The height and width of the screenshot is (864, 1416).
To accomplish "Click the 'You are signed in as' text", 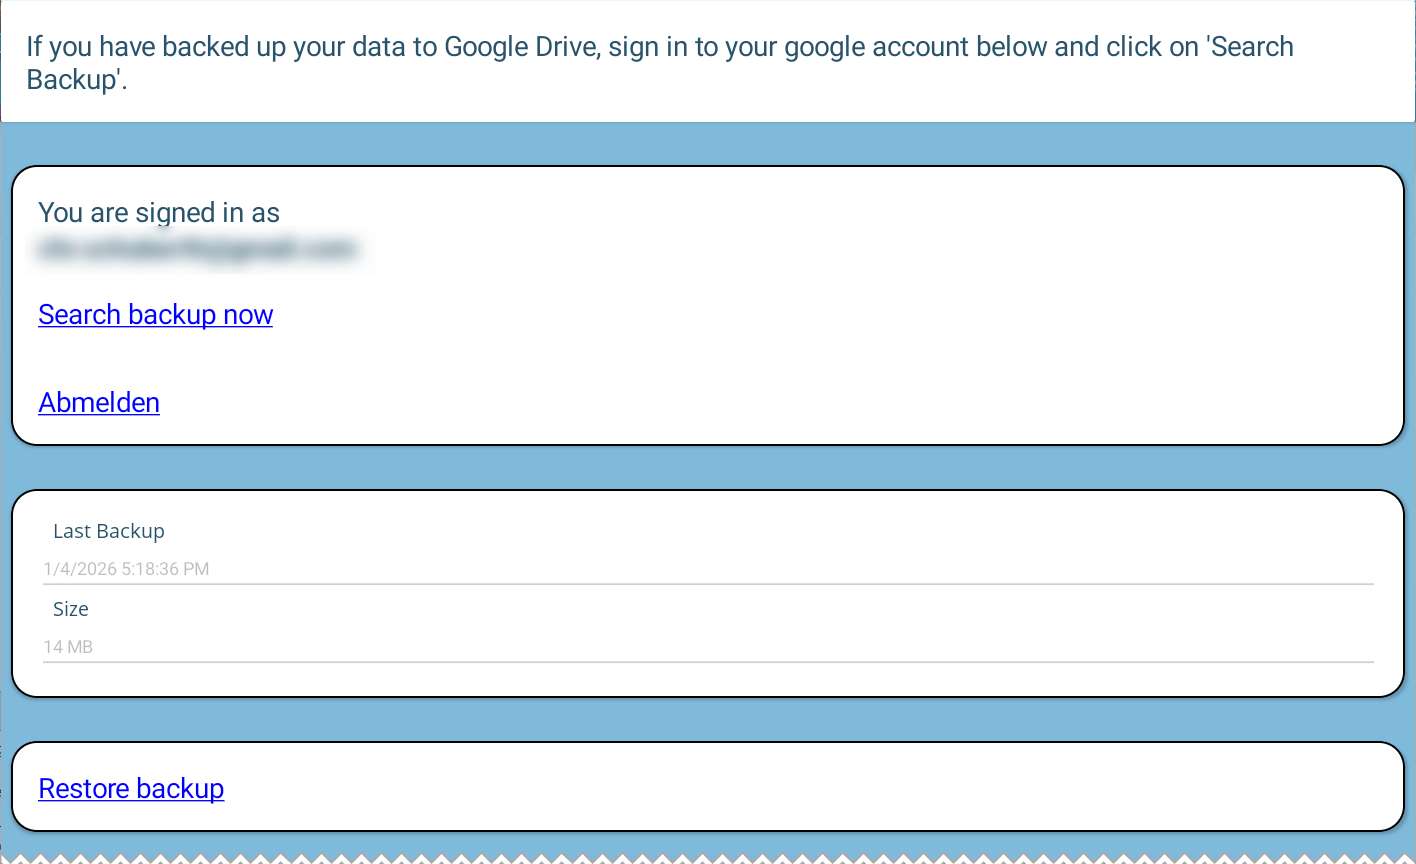I will (x=159, y=213).
